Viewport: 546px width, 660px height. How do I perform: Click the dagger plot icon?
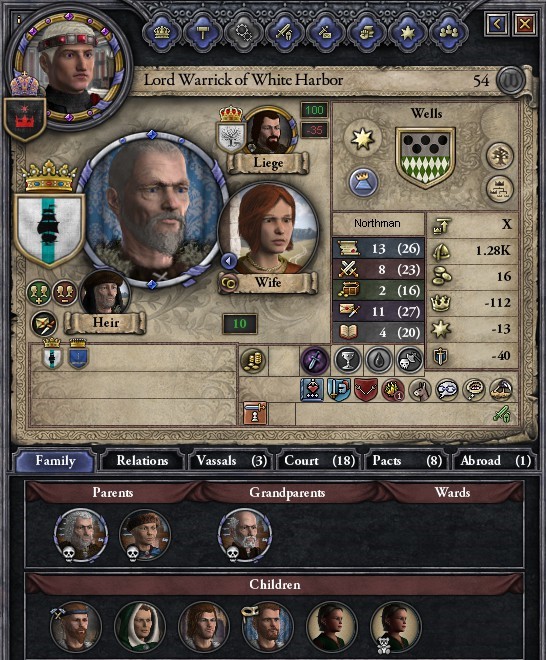(x=314, y=360)
